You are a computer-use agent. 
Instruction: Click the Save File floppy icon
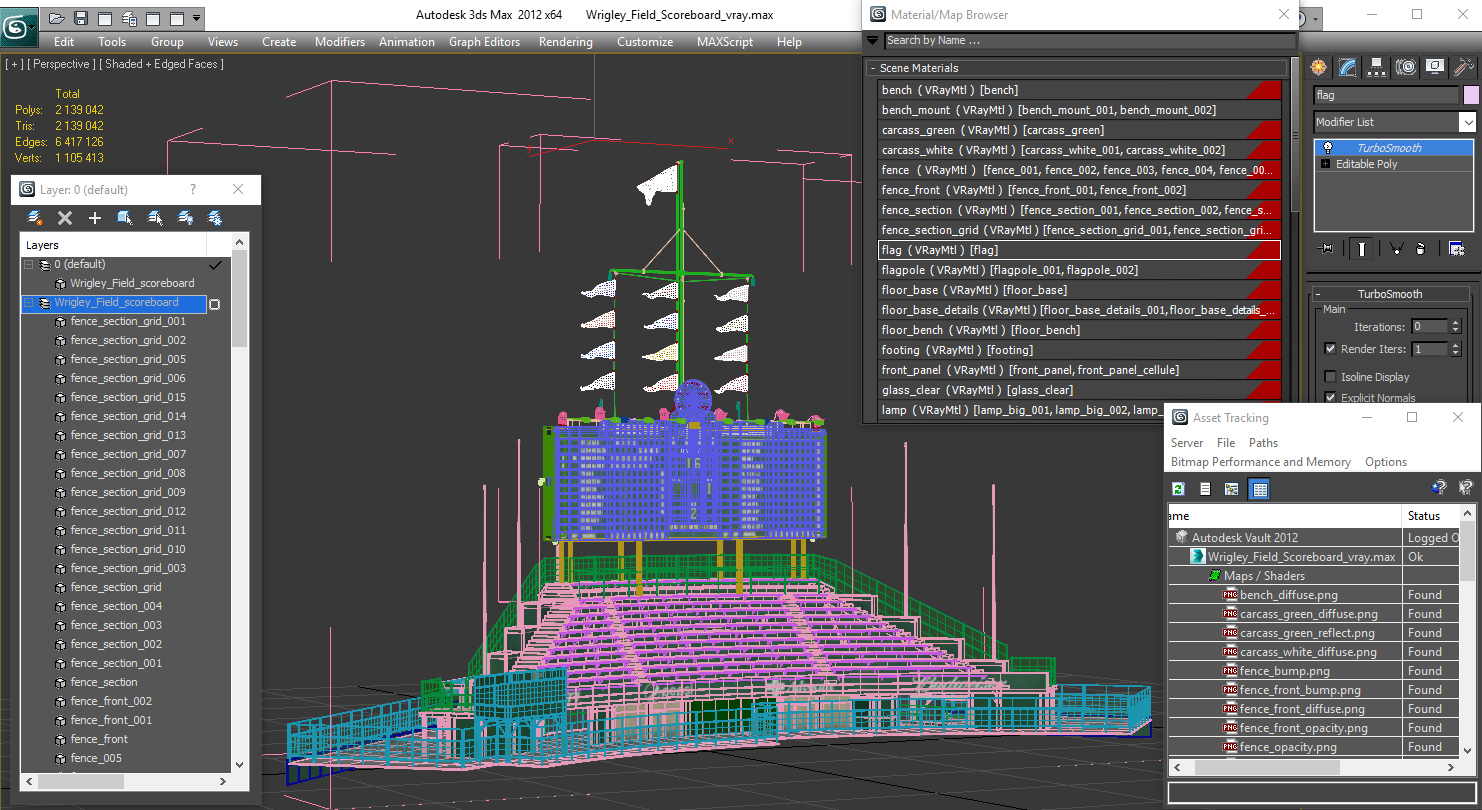(81, 18)
